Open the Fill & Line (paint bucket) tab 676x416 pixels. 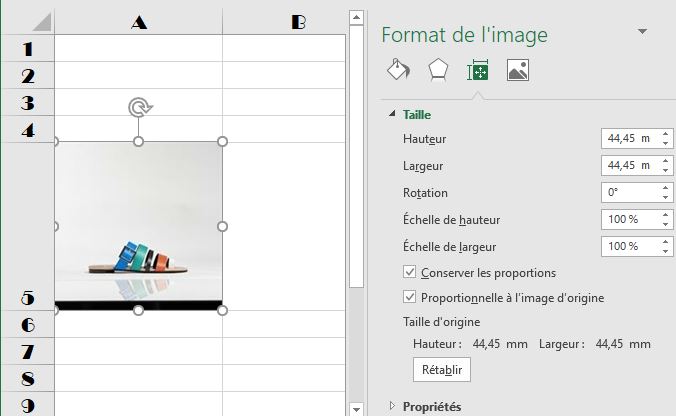(x=398, y=70)
